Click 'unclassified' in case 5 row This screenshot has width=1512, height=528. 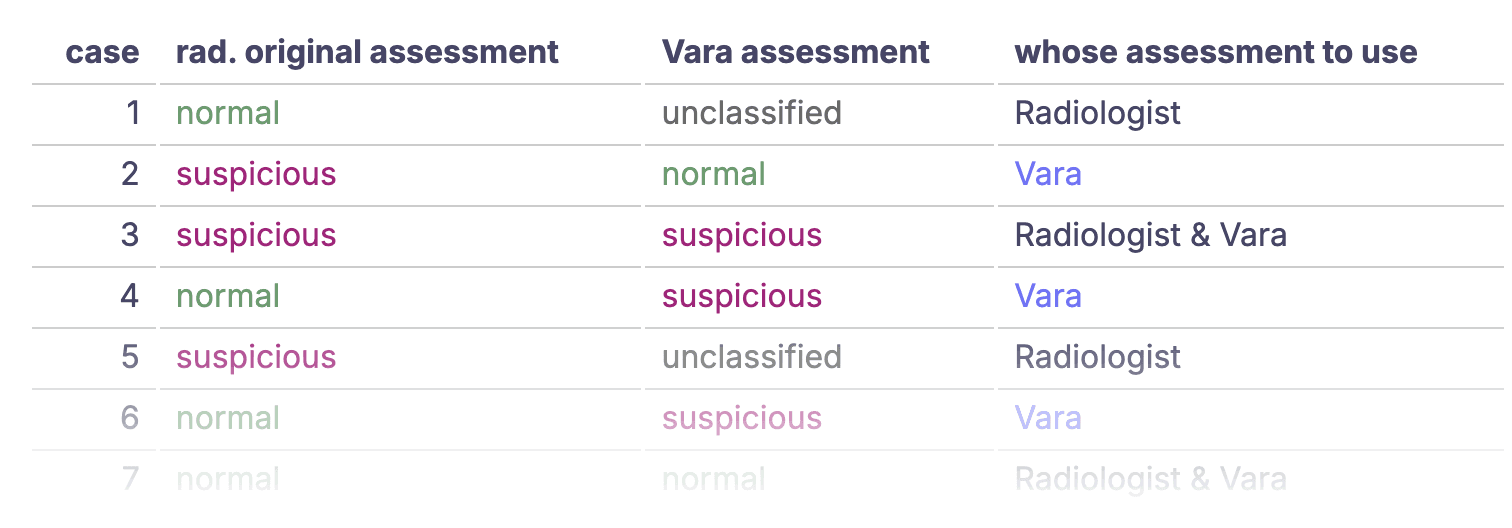pyautogui.click(x=752, y=357)
